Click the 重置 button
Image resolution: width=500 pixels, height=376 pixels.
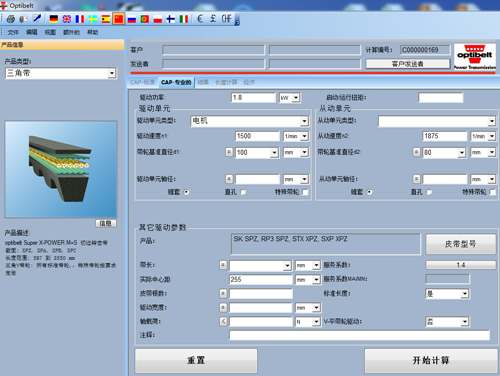(196, 360)
